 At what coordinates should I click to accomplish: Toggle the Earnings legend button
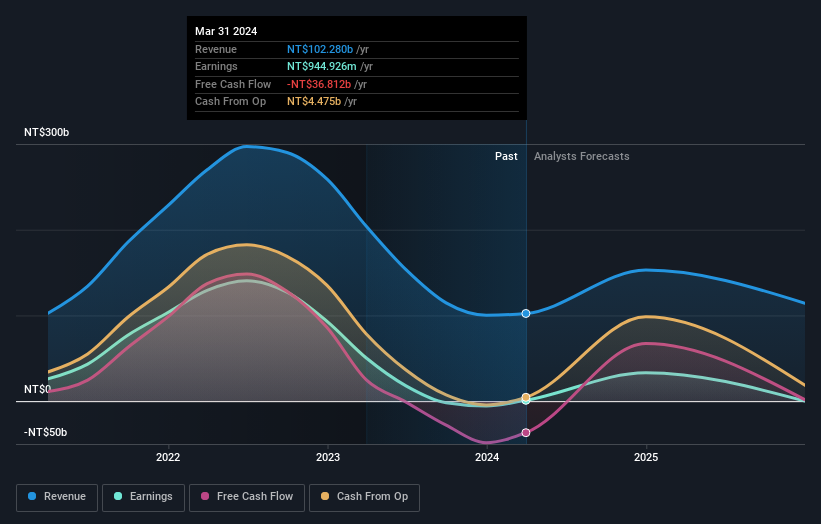click(143, 497)
